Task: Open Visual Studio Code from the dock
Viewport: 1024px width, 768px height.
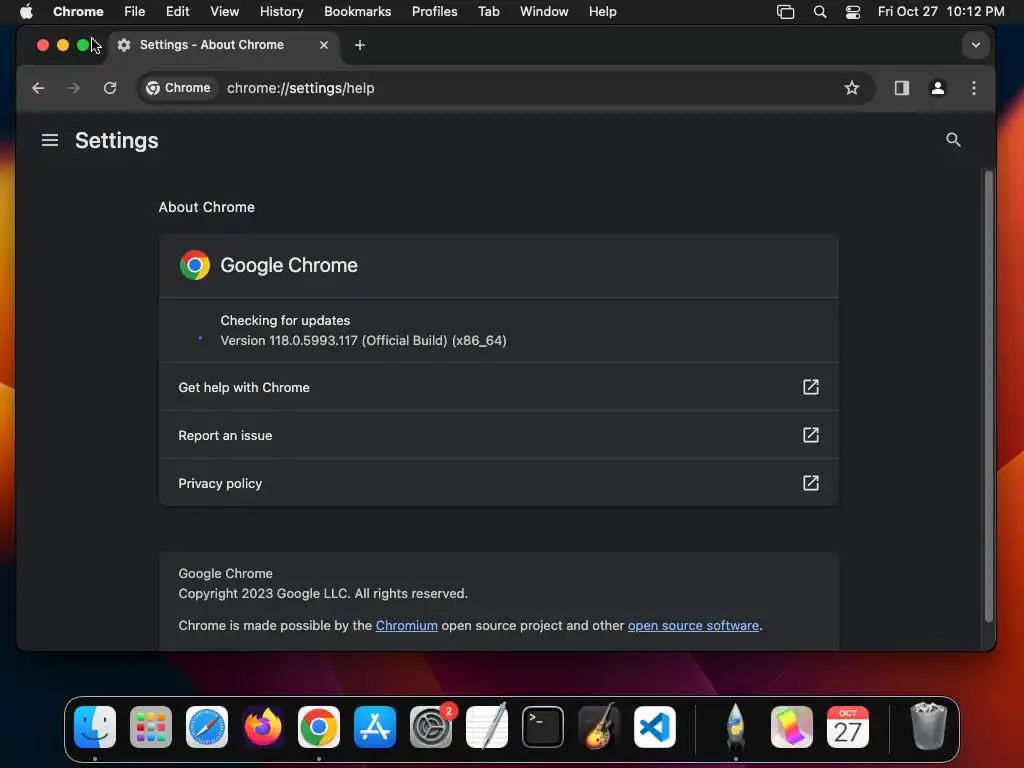Action: tap(655, 727)
